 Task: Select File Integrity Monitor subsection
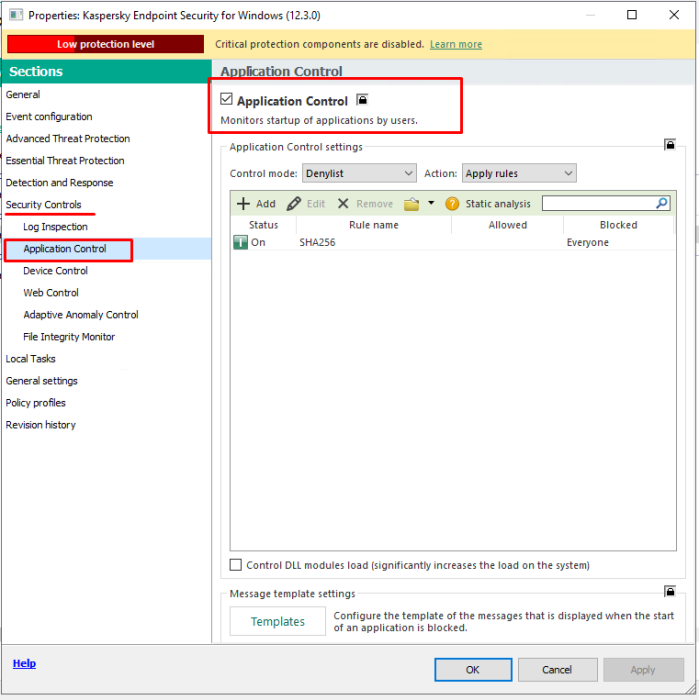[x=69, y=337]
